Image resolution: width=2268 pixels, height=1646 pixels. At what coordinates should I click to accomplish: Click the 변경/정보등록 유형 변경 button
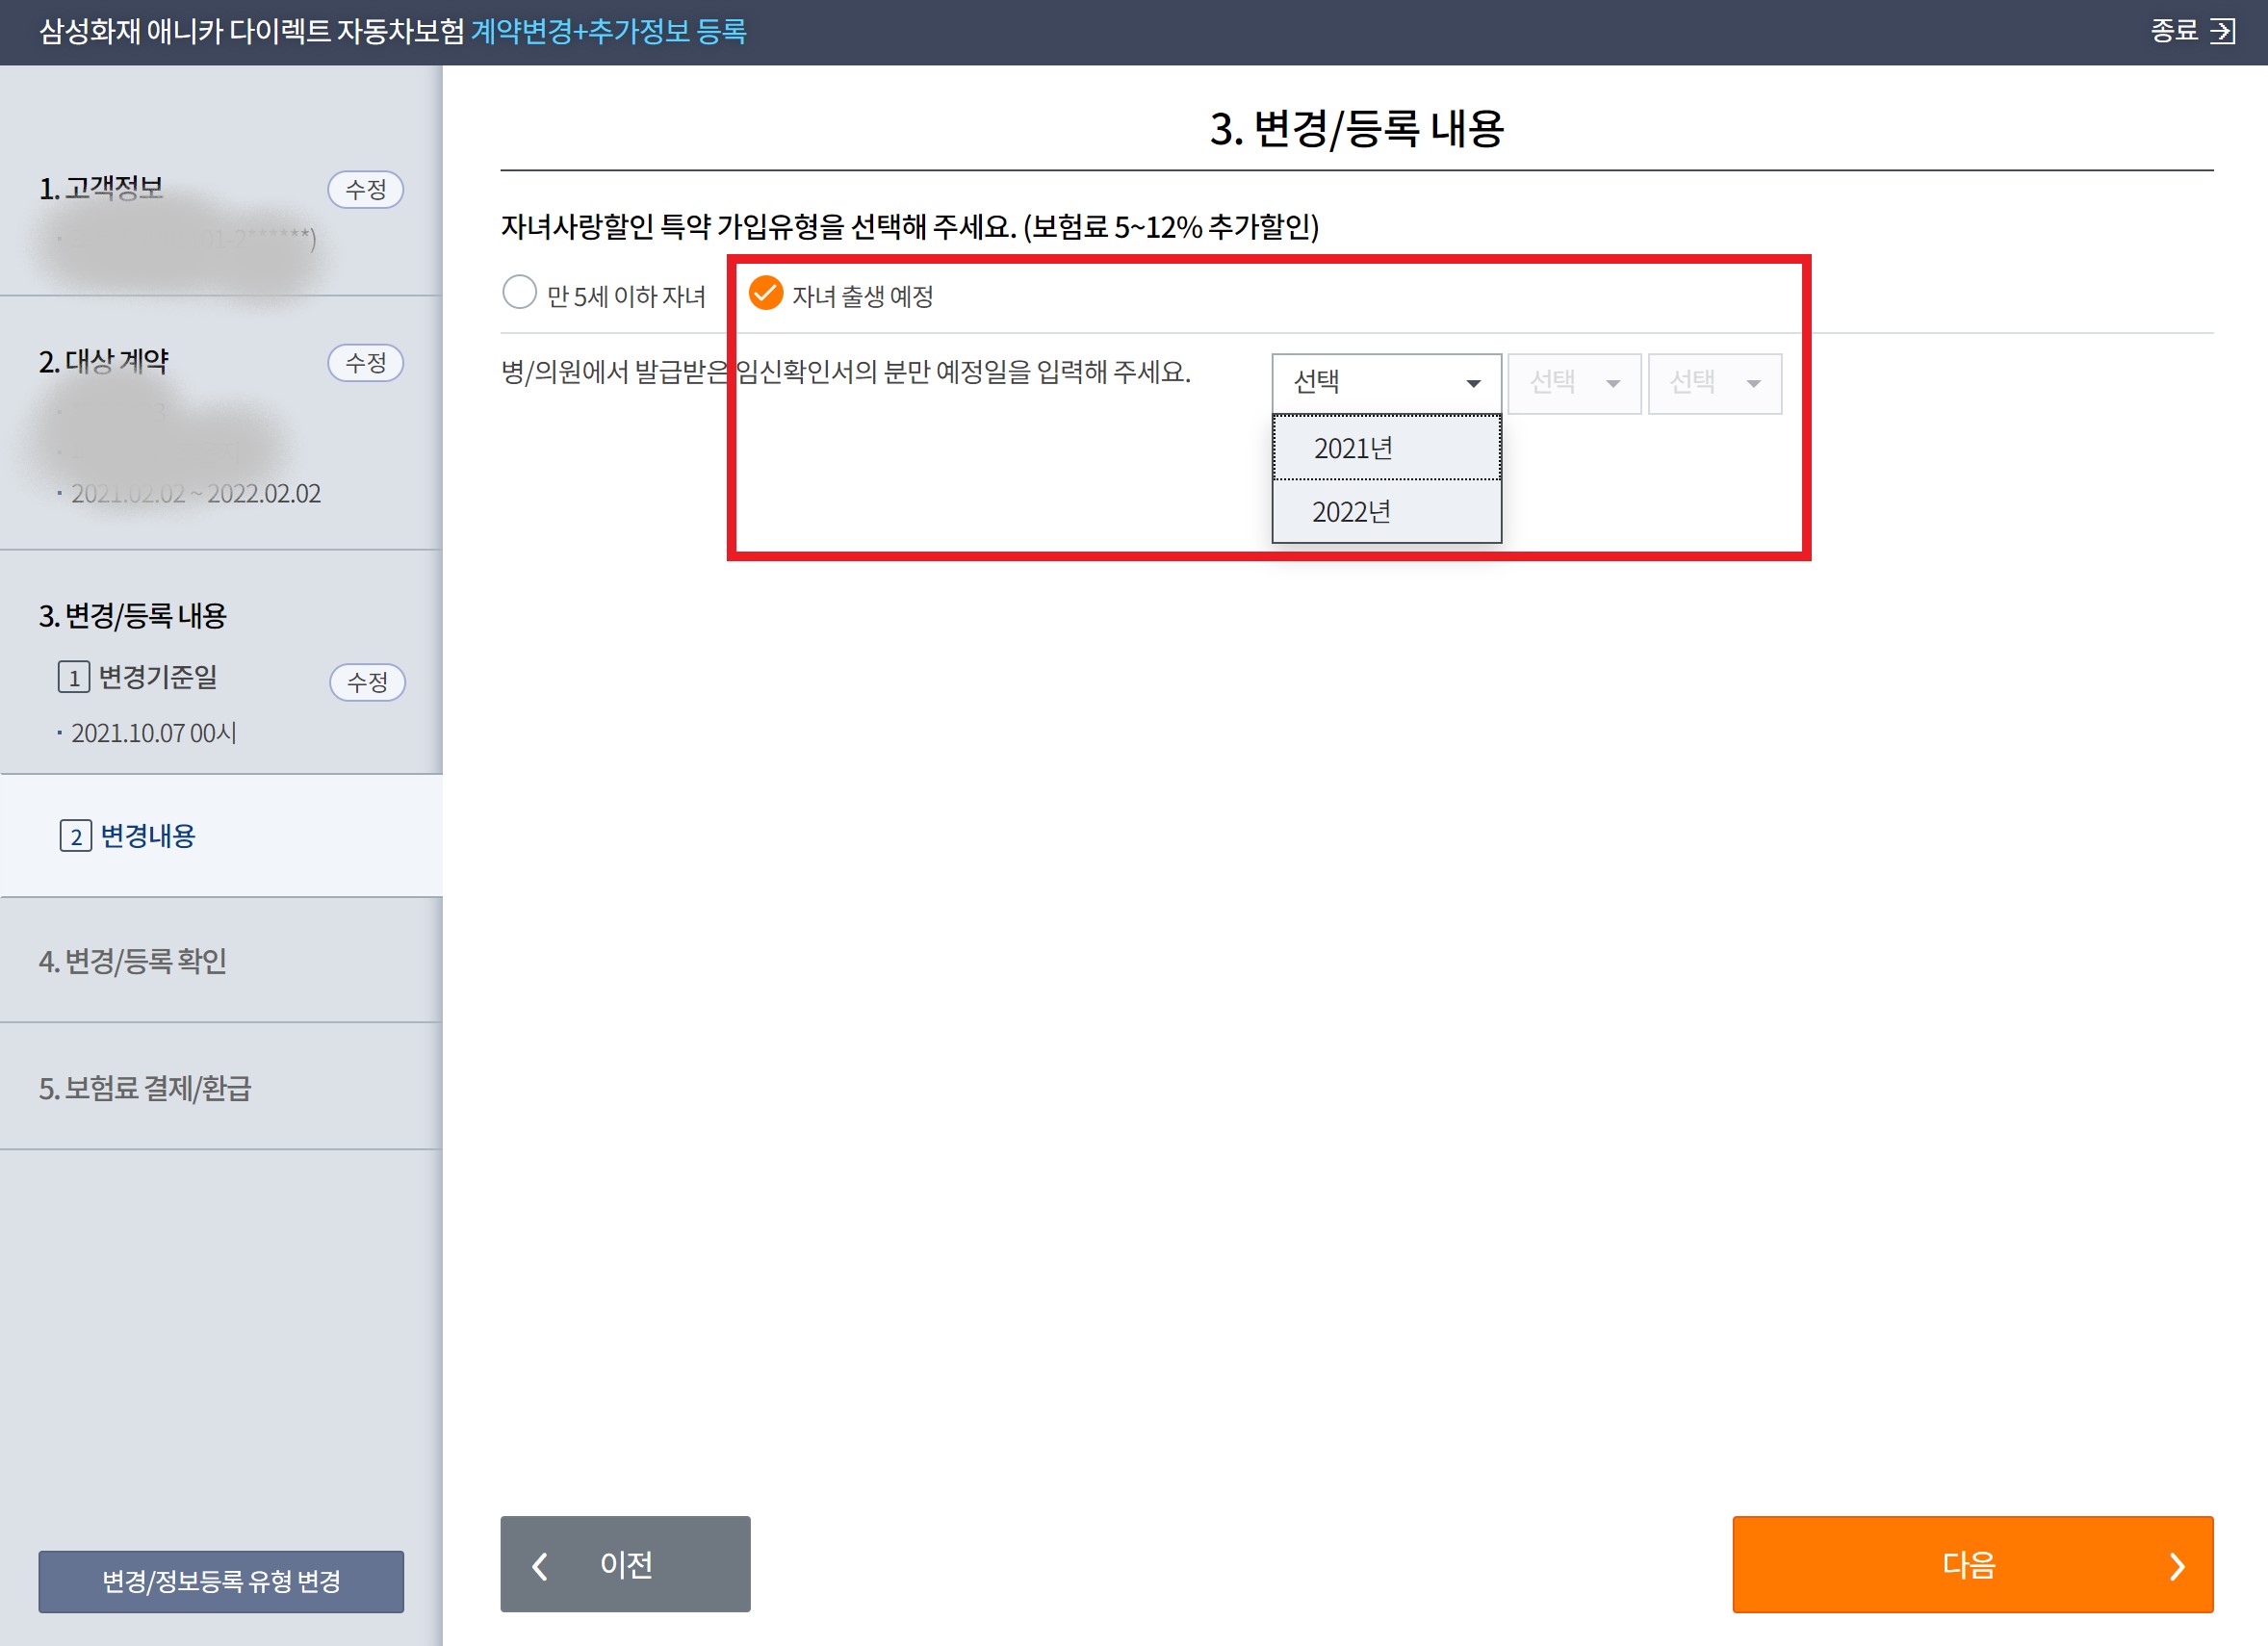coord(221,1581)
